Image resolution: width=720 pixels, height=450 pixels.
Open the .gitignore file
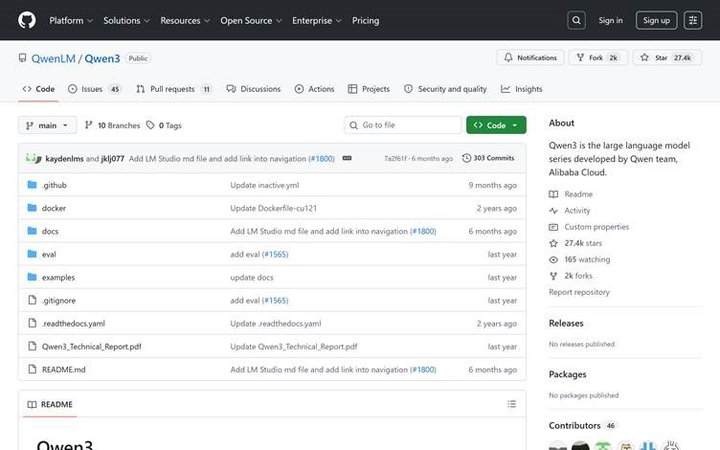click(59, 300)
